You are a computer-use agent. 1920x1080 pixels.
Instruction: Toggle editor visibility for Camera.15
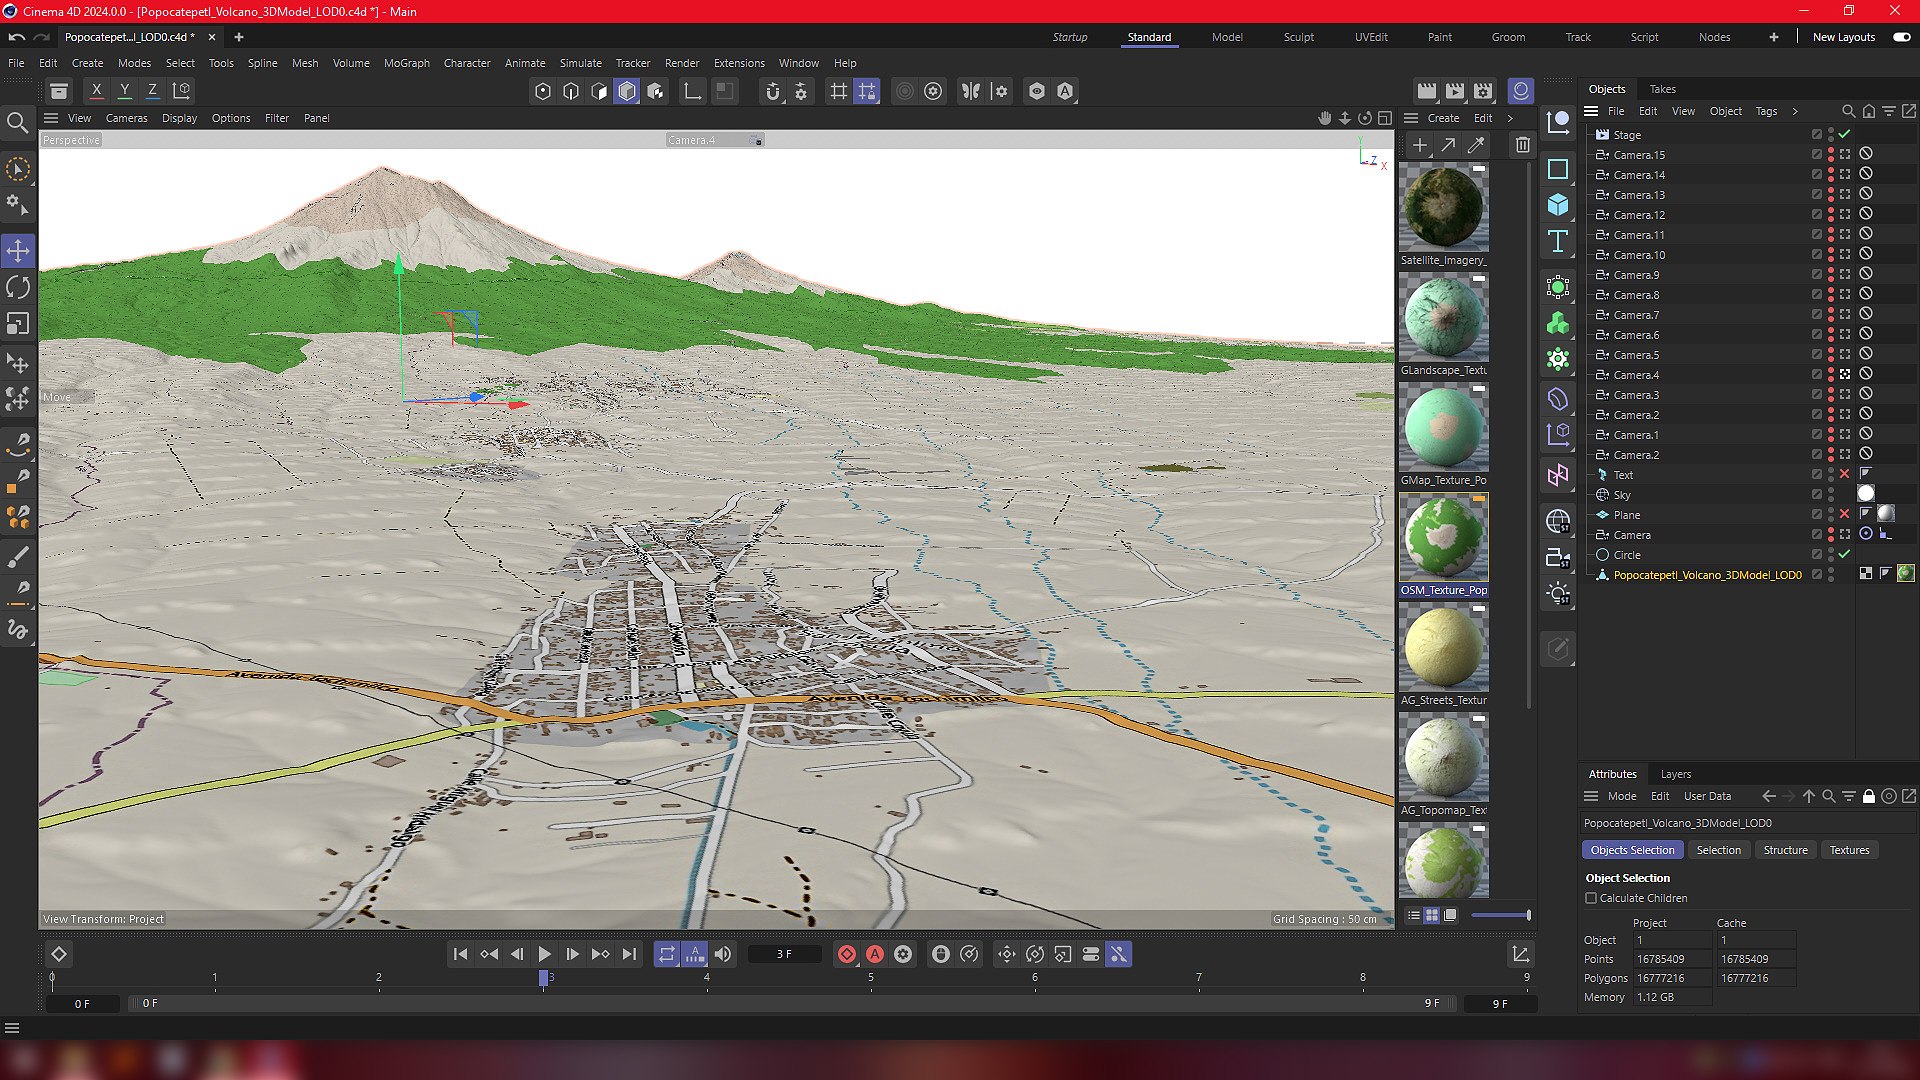(1831, 151)
